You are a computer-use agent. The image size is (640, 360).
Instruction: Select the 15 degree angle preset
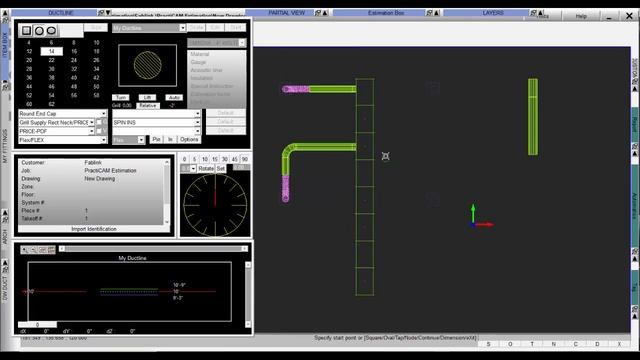(215, 159)
